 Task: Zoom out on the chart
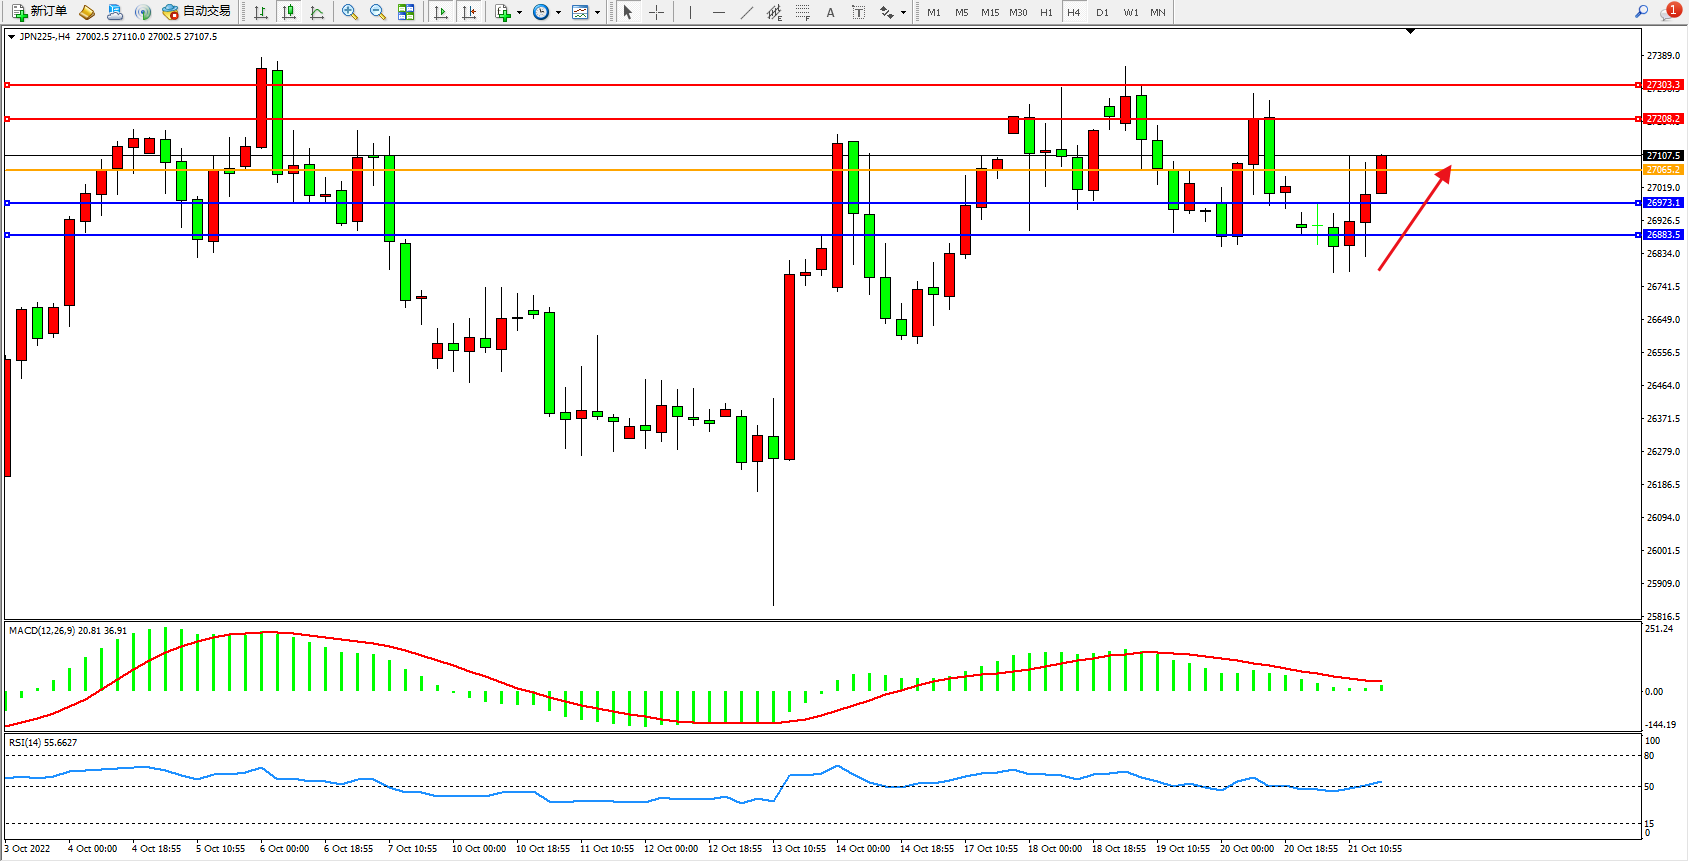click(x=378, y=12)
